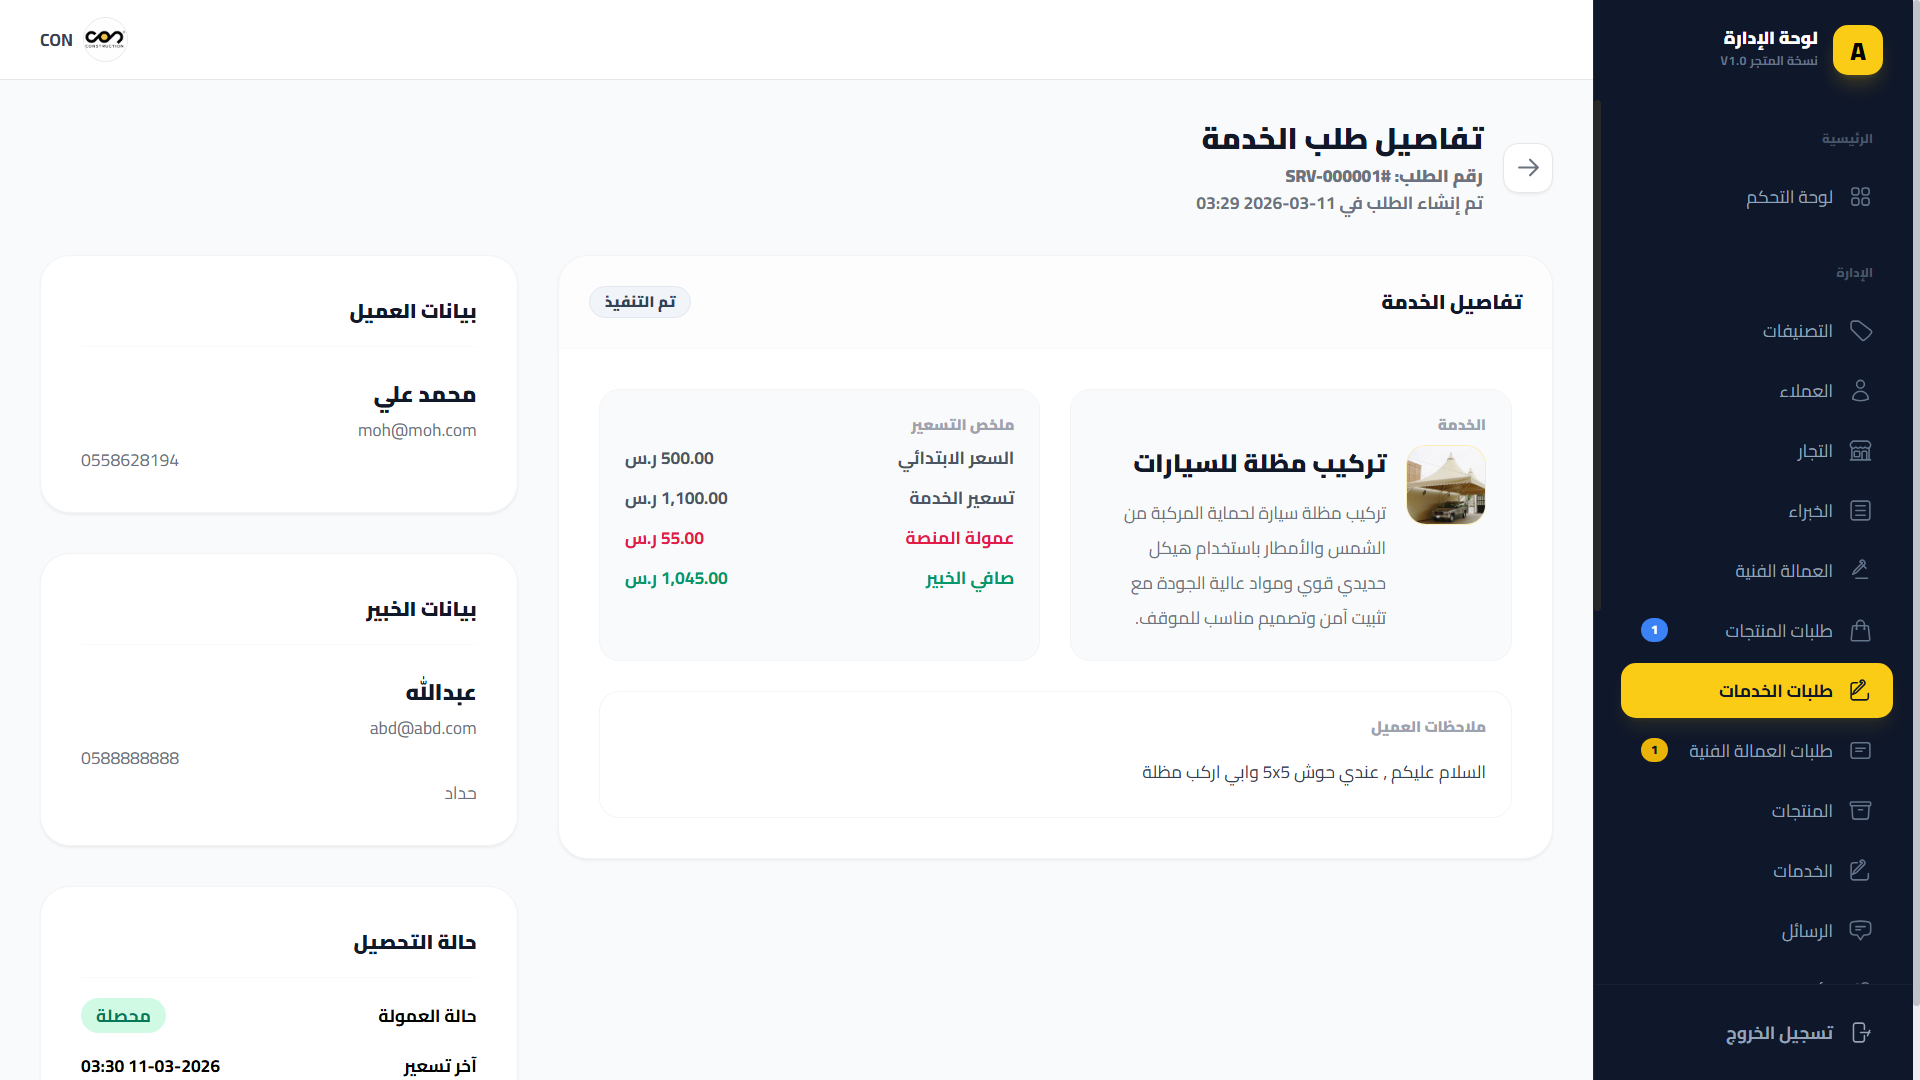Viewport: 1920px width, 1080px height.
Task: Open dashboard grid icon in sidebar
Action: [1859, 197]
